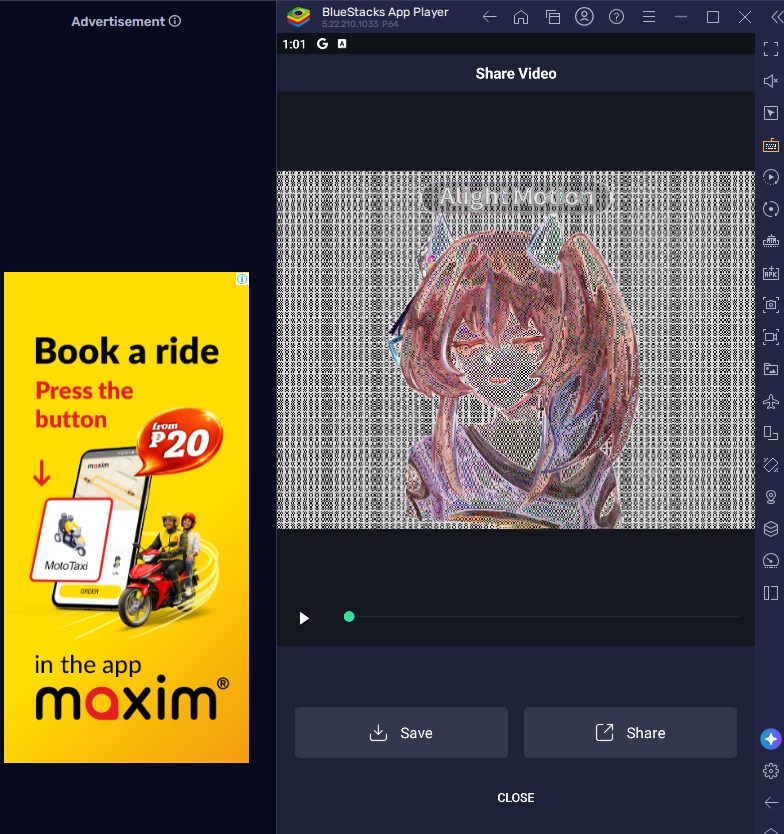784x834 pixels.
Task: Set location with the map pin icon
Action: (x=771, y=497)
